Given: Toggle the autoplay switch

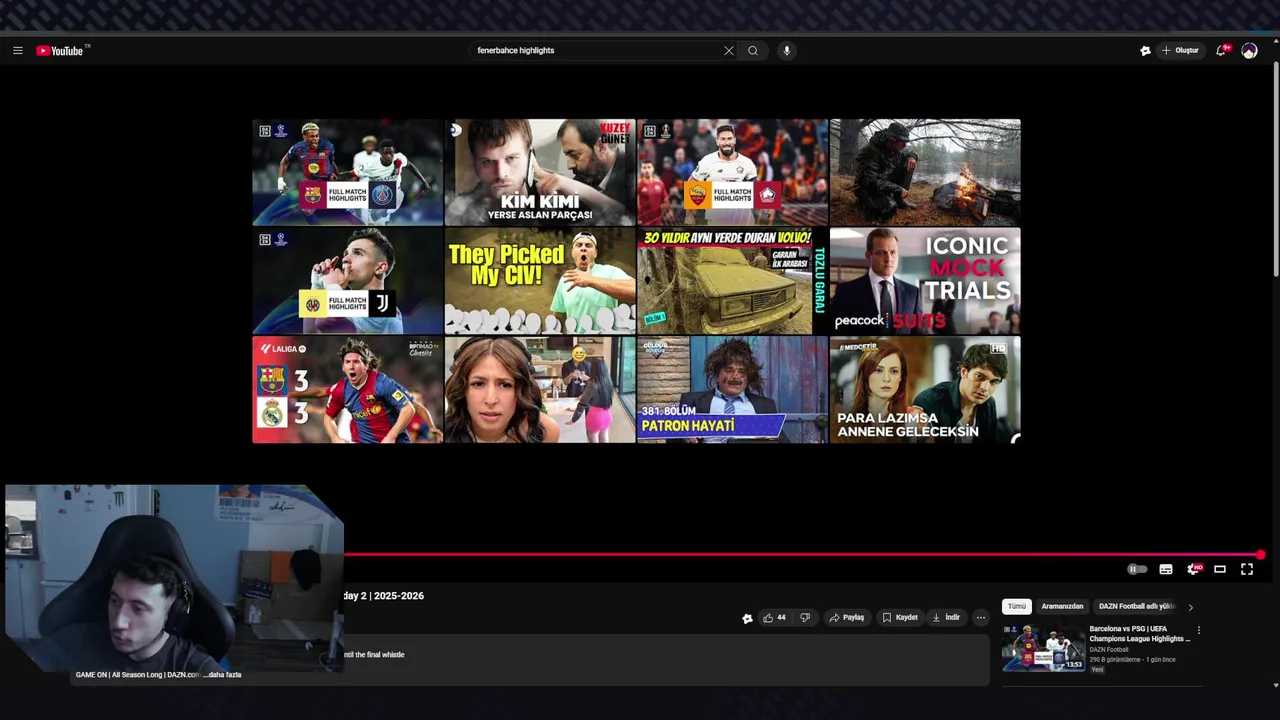Looking at the screenshot, I should click(1137, 569).
